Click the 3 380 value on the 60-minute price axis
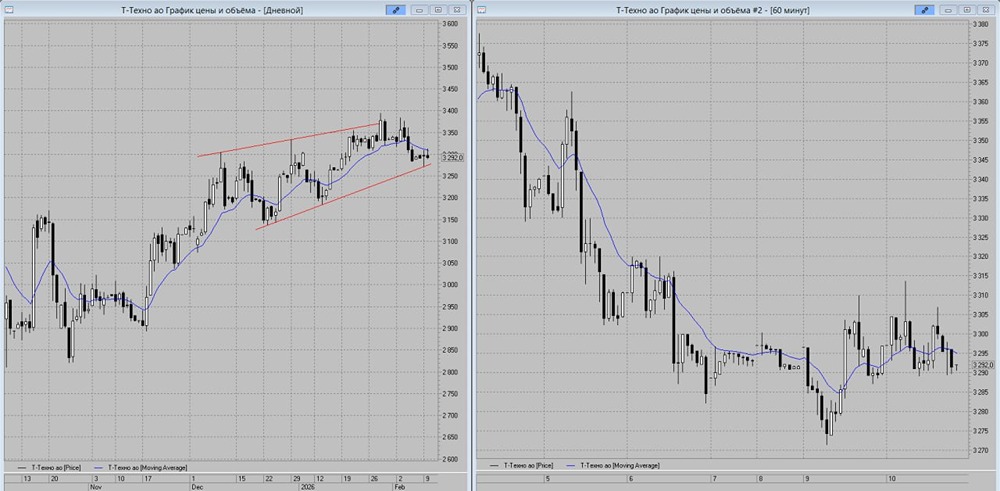Image resolution: width=1000 pixels, height=491 pixels. click(979, 24)
